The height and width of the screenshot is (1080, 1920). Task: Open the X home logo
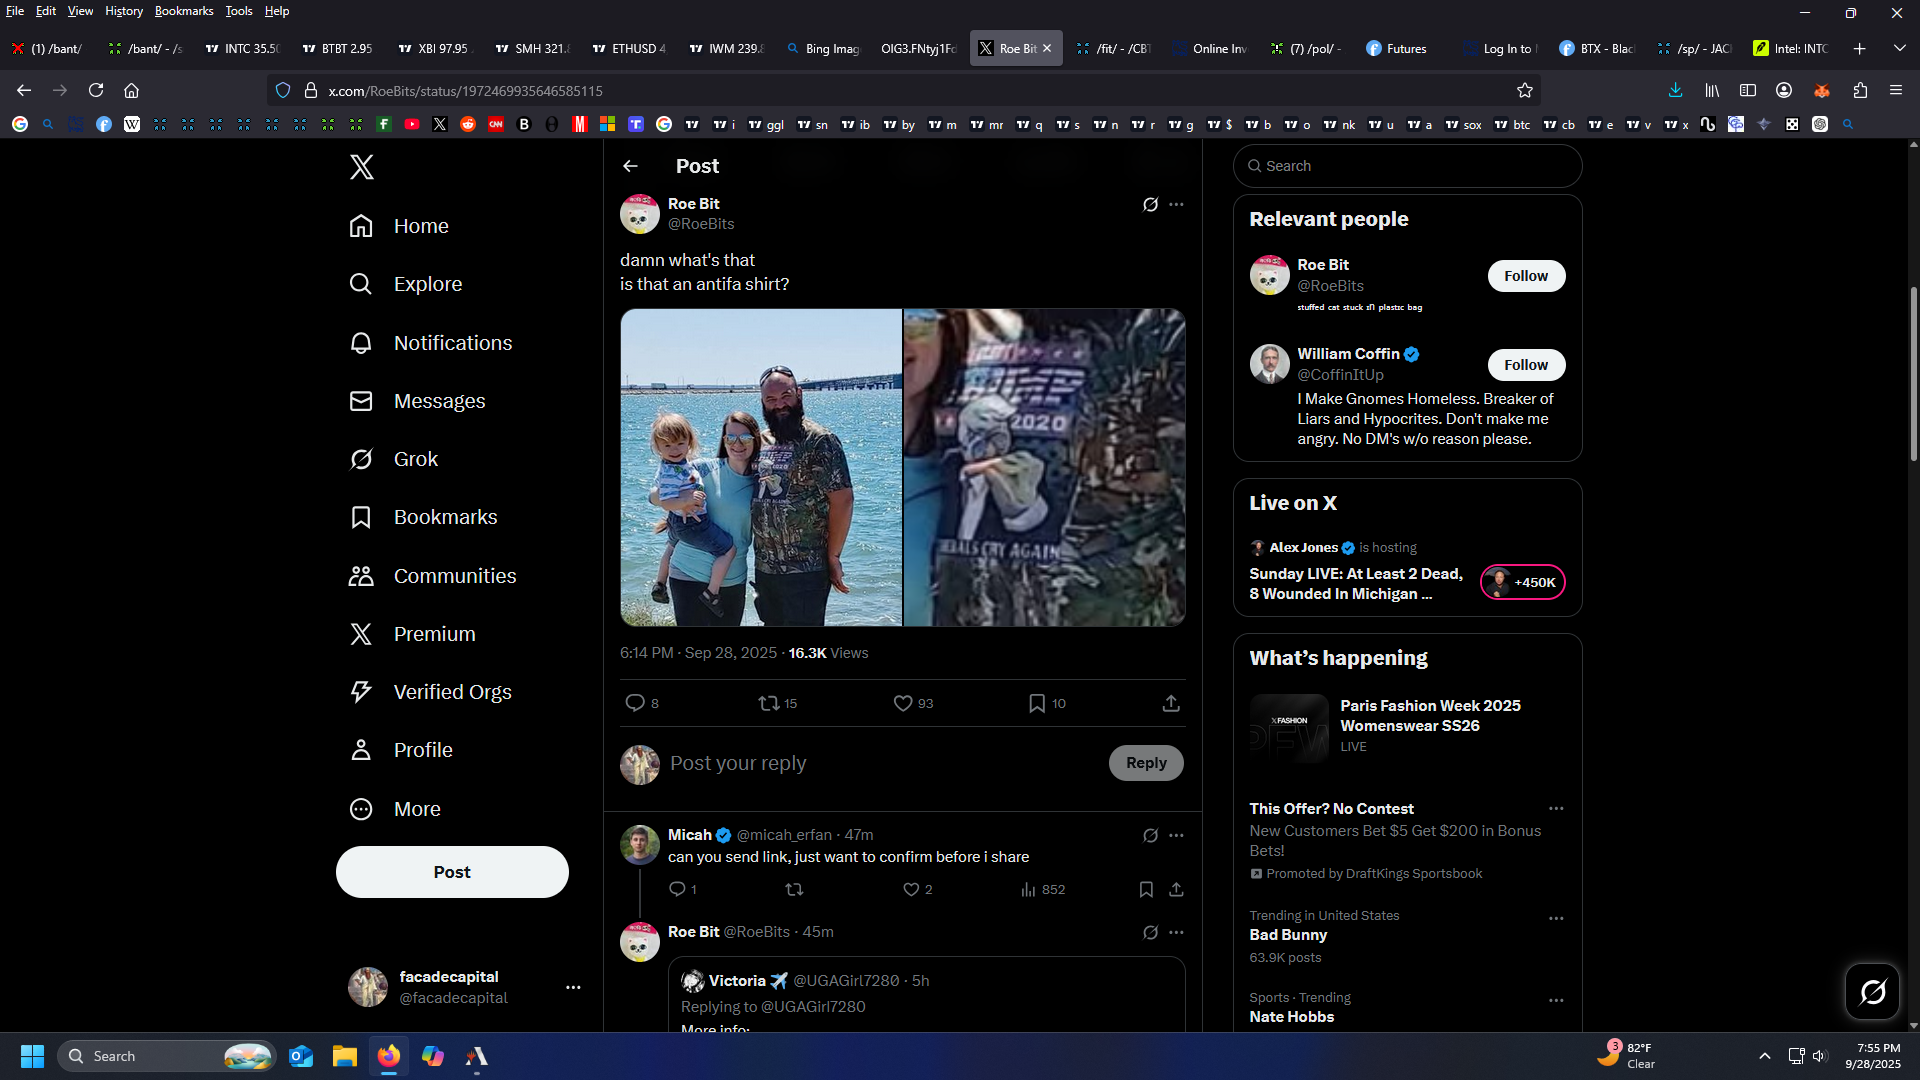coord(362,167)
